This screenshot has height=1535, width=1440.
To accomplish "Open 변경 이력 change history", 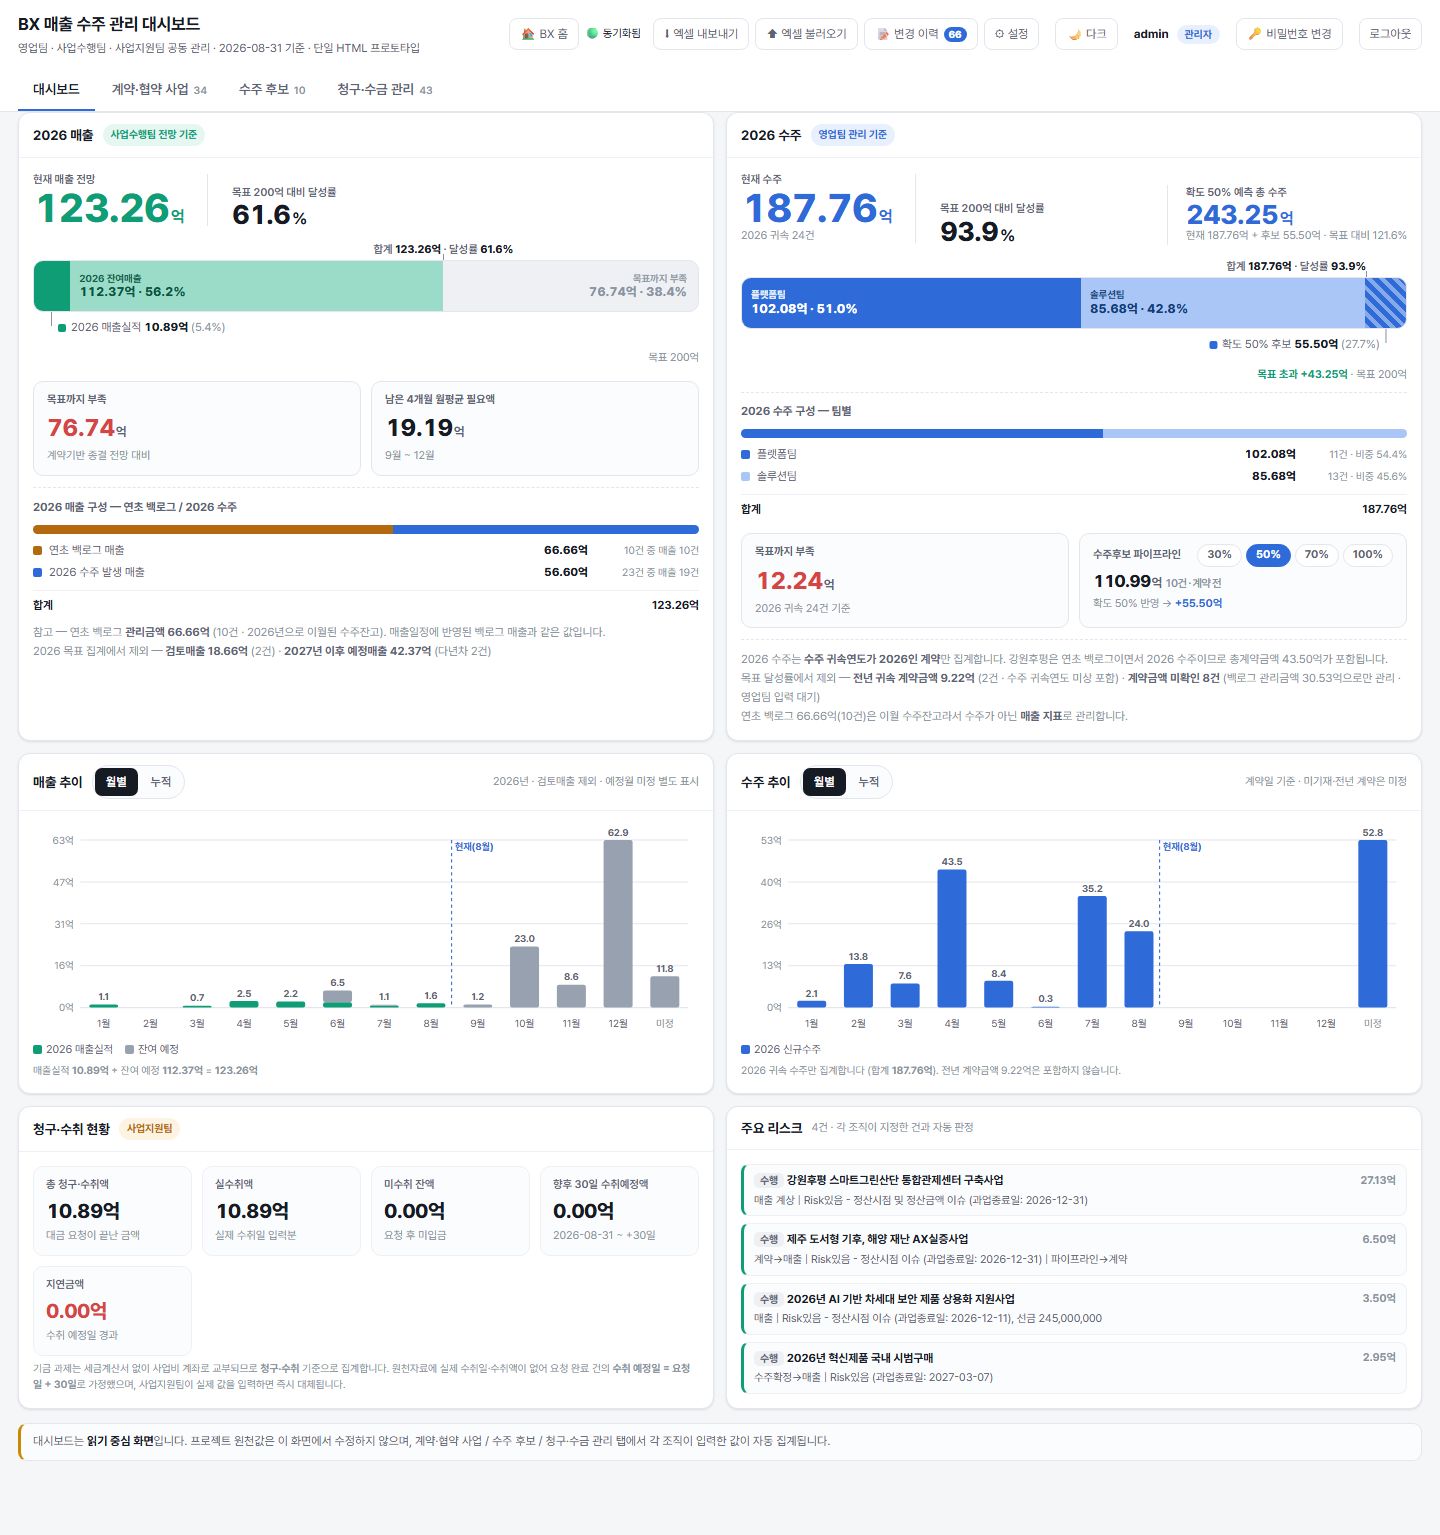I will click(x=920, y=34).
